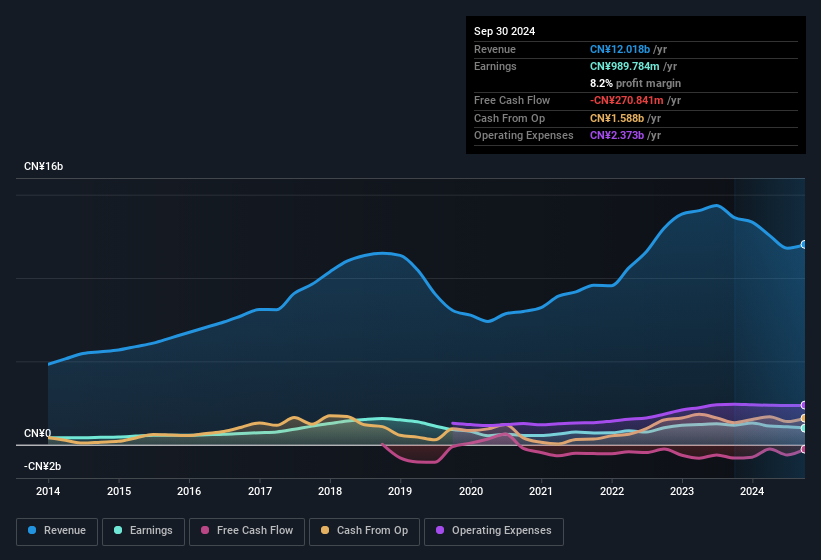Click the 2022 x-axis year label
Screen dimensions: 821x560
612,491
